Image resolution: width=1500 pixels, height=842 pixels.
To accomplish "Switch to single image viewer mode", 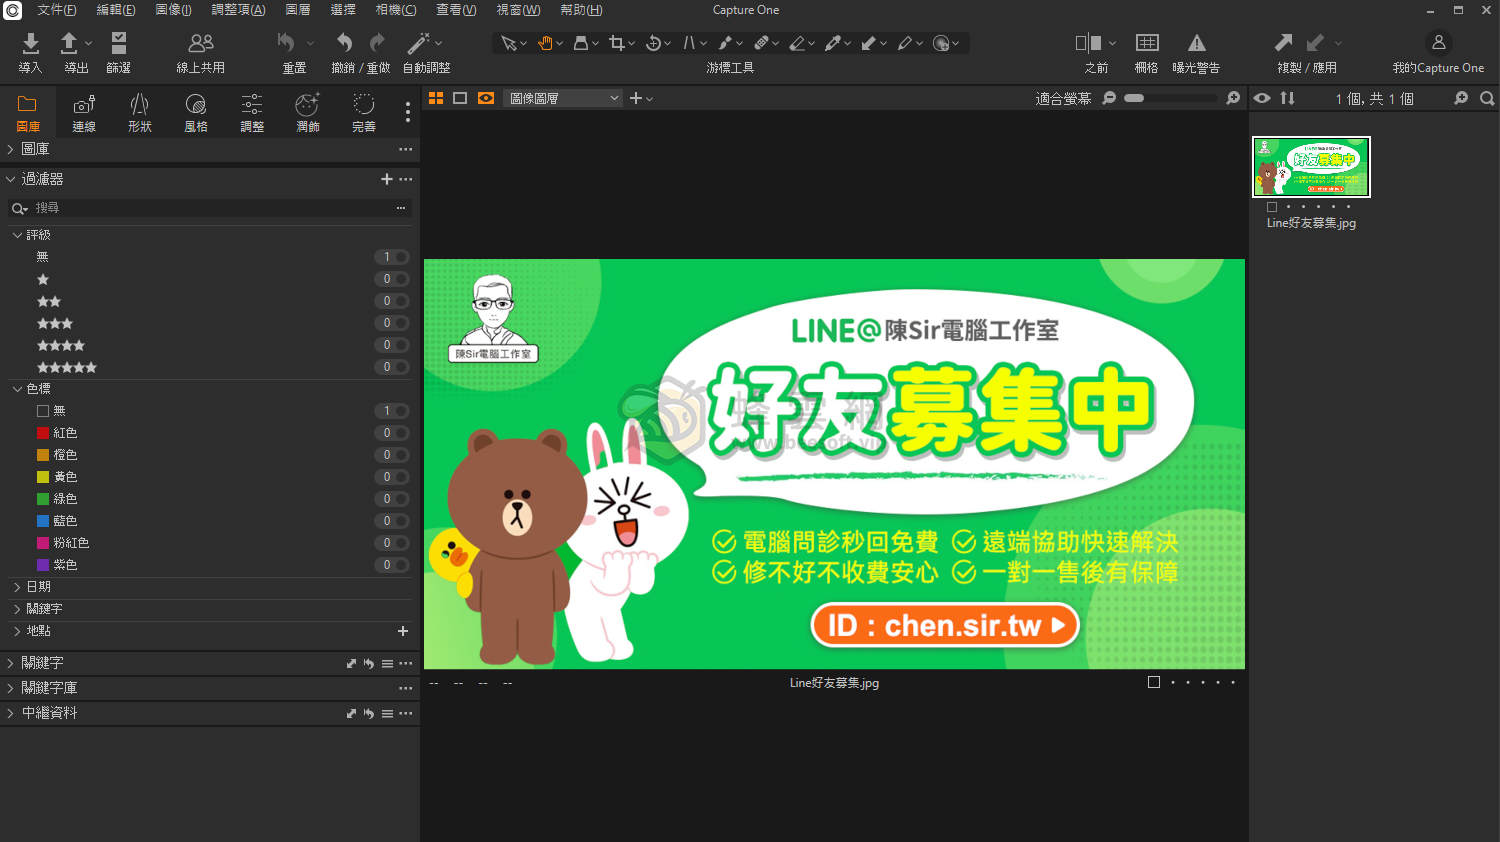I will tap(460, 98).
